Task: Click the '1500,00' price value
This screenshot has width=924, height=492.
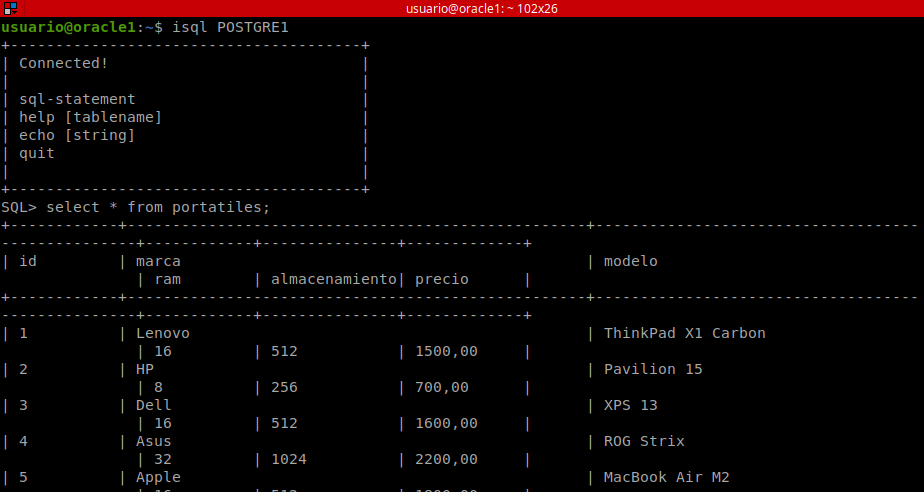Action: (446, 352)
